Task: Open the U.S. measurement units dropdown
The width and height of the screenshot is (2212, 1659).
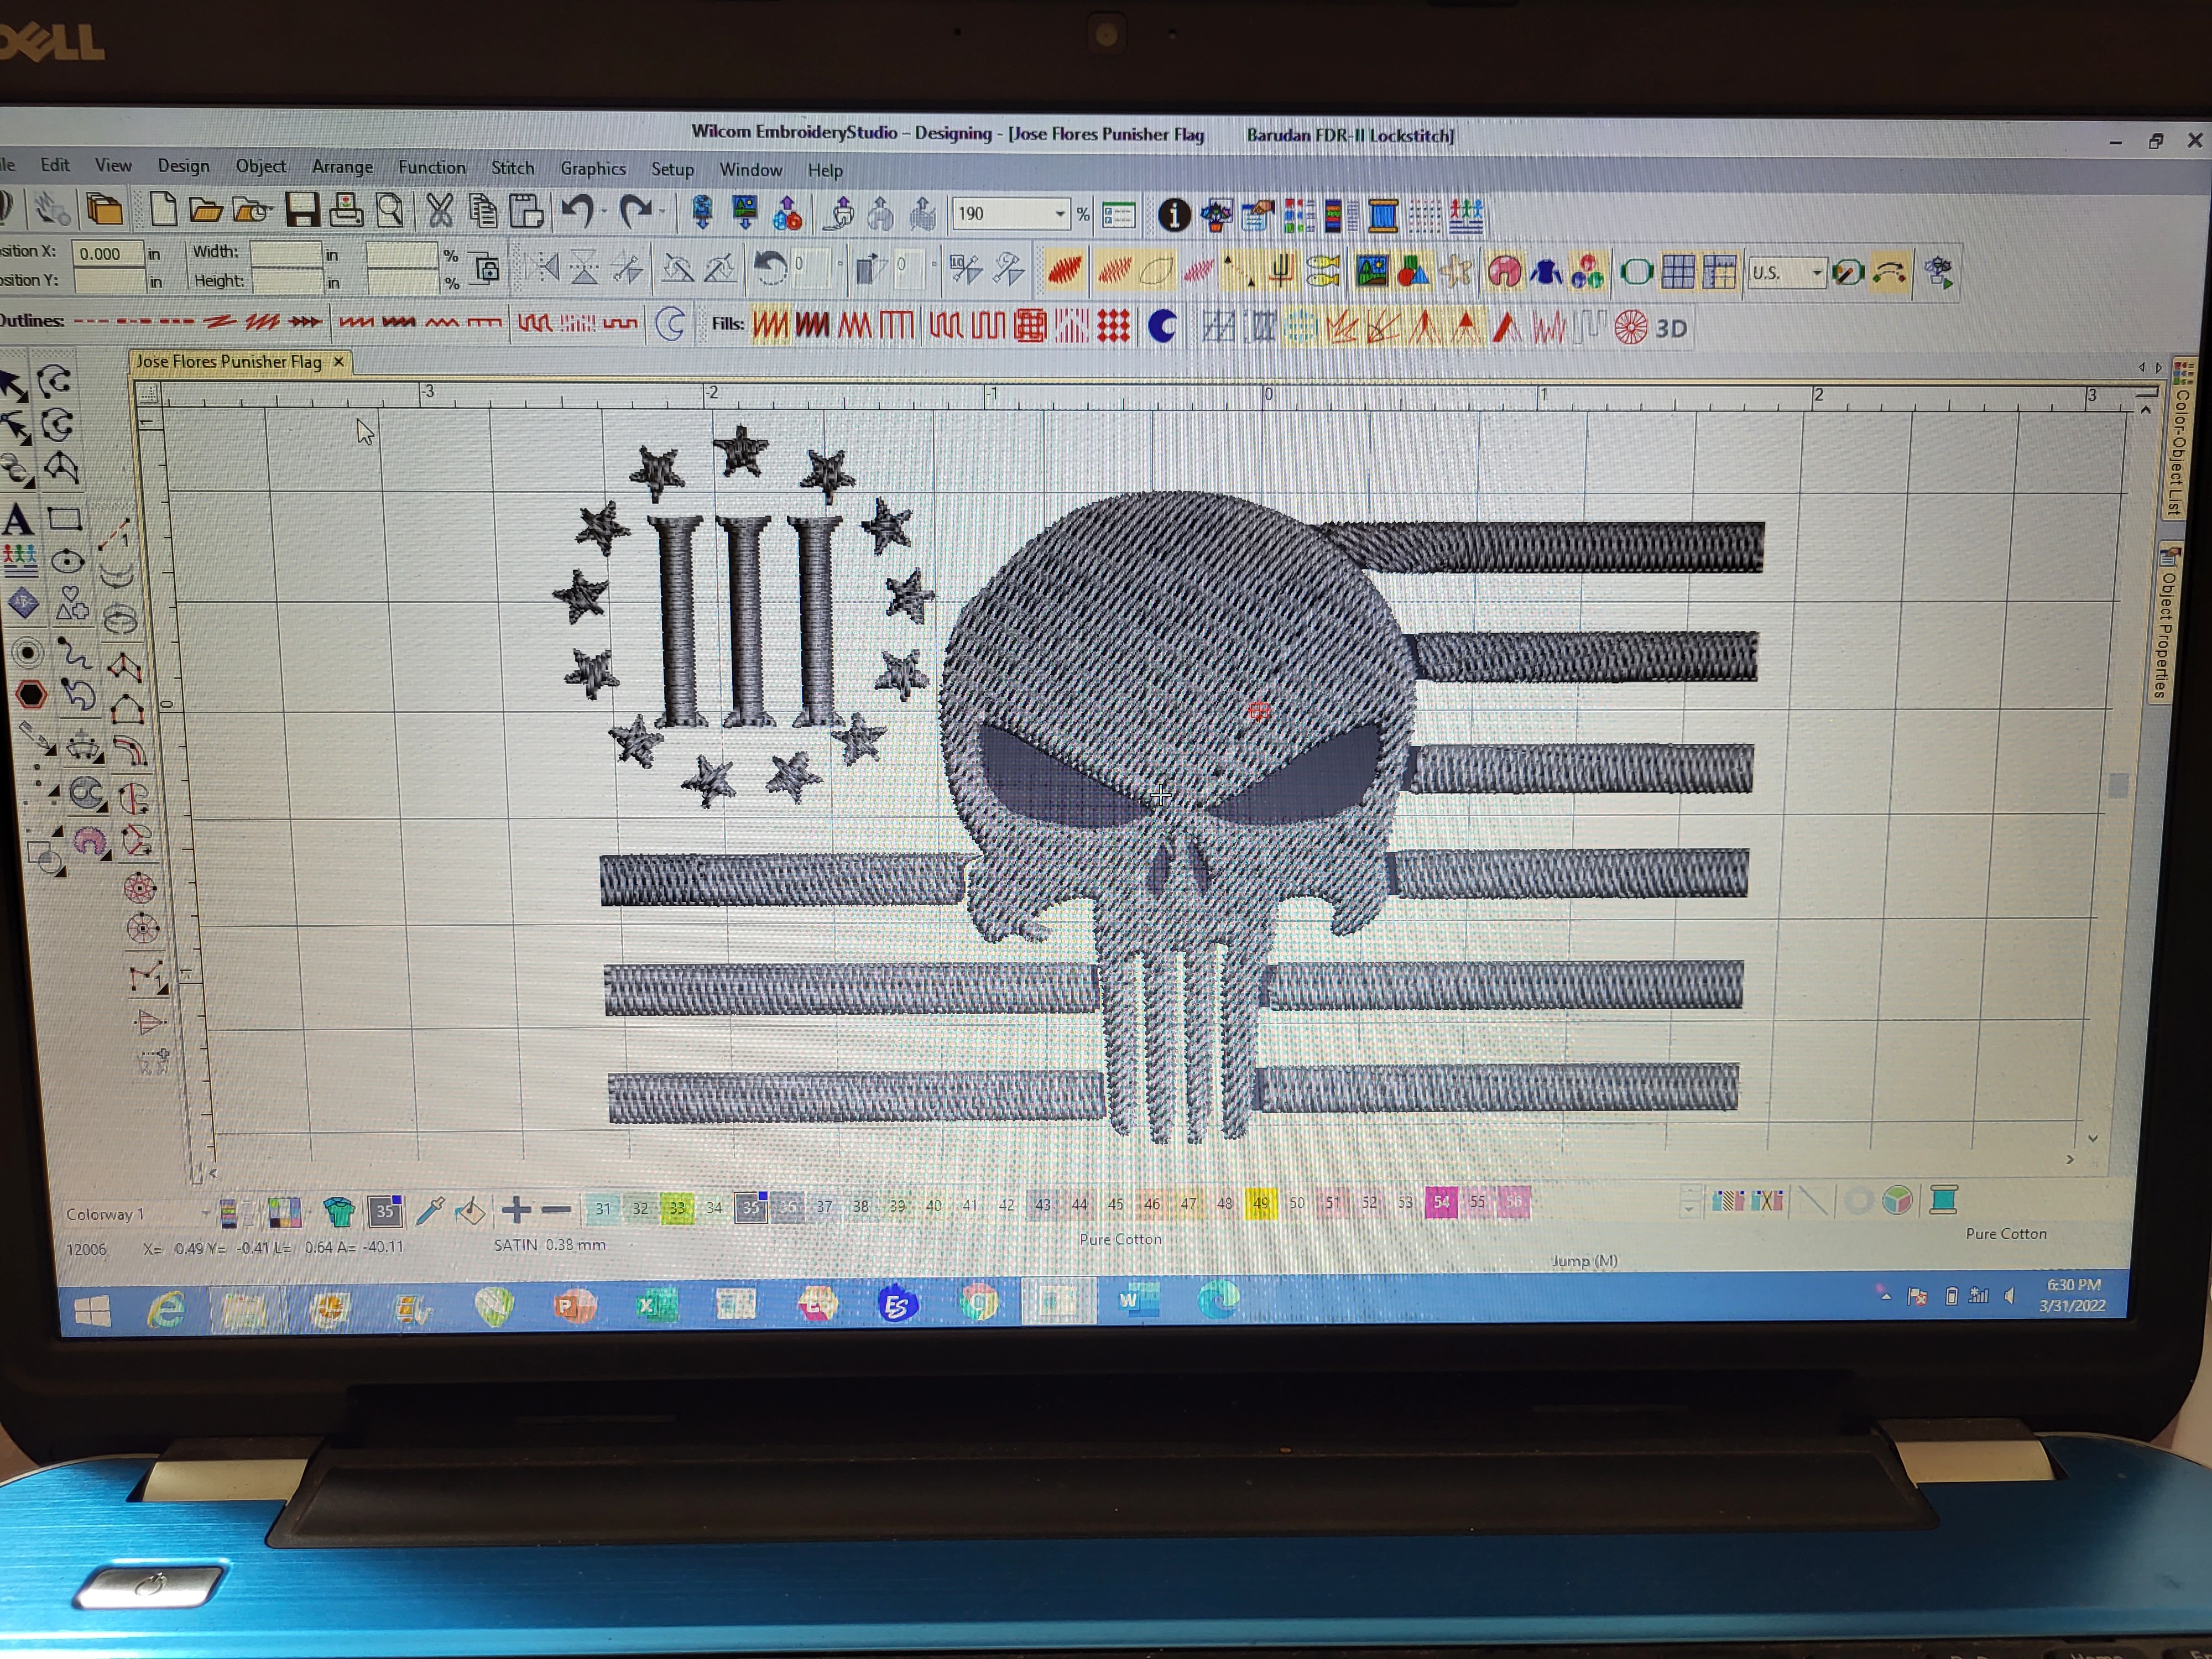Action: [1816, 273]
